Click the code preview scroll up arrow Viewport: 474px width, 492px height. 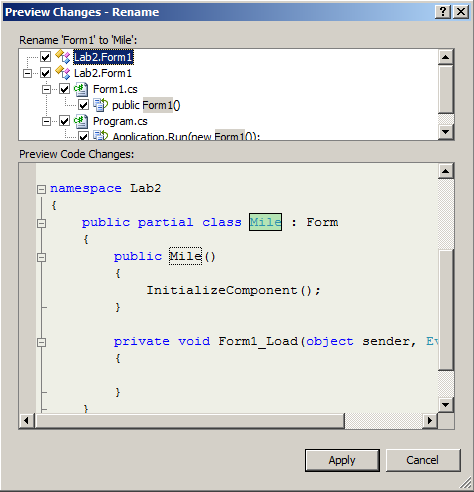pyautogui.click(x=446, y=171)
